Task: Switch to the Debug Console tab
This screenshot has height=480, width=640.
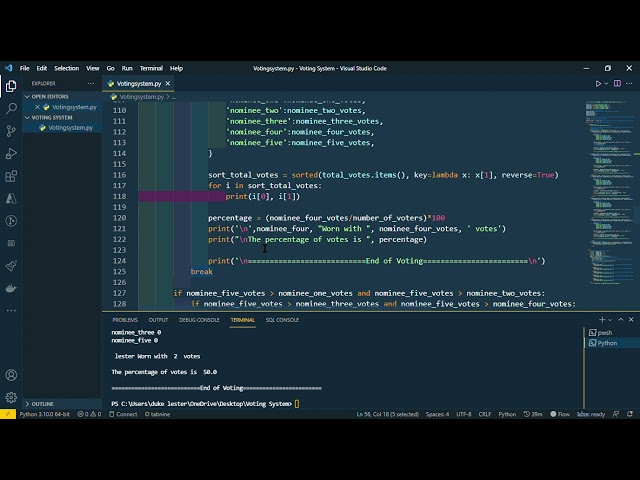Action: click(x=199, y=320)
